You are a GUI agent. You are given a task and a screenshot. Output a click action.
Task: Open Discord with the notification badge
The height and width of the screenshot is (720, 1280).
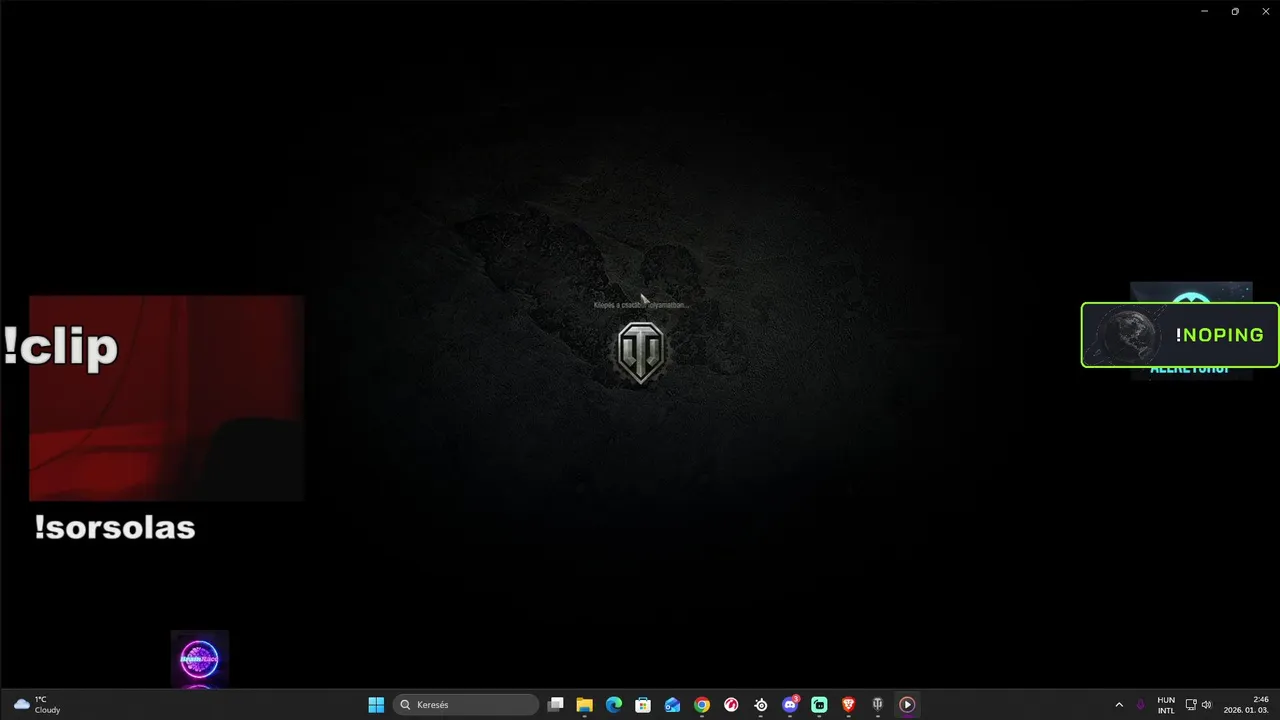pos(790,705)
